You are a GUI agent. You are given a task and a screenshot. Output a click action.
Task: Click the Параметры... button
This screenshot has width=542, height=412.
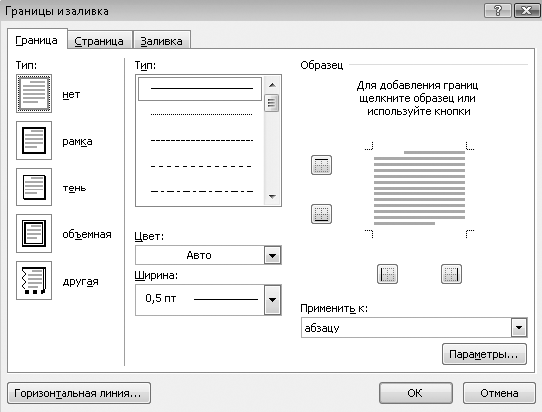coord(484,354)
